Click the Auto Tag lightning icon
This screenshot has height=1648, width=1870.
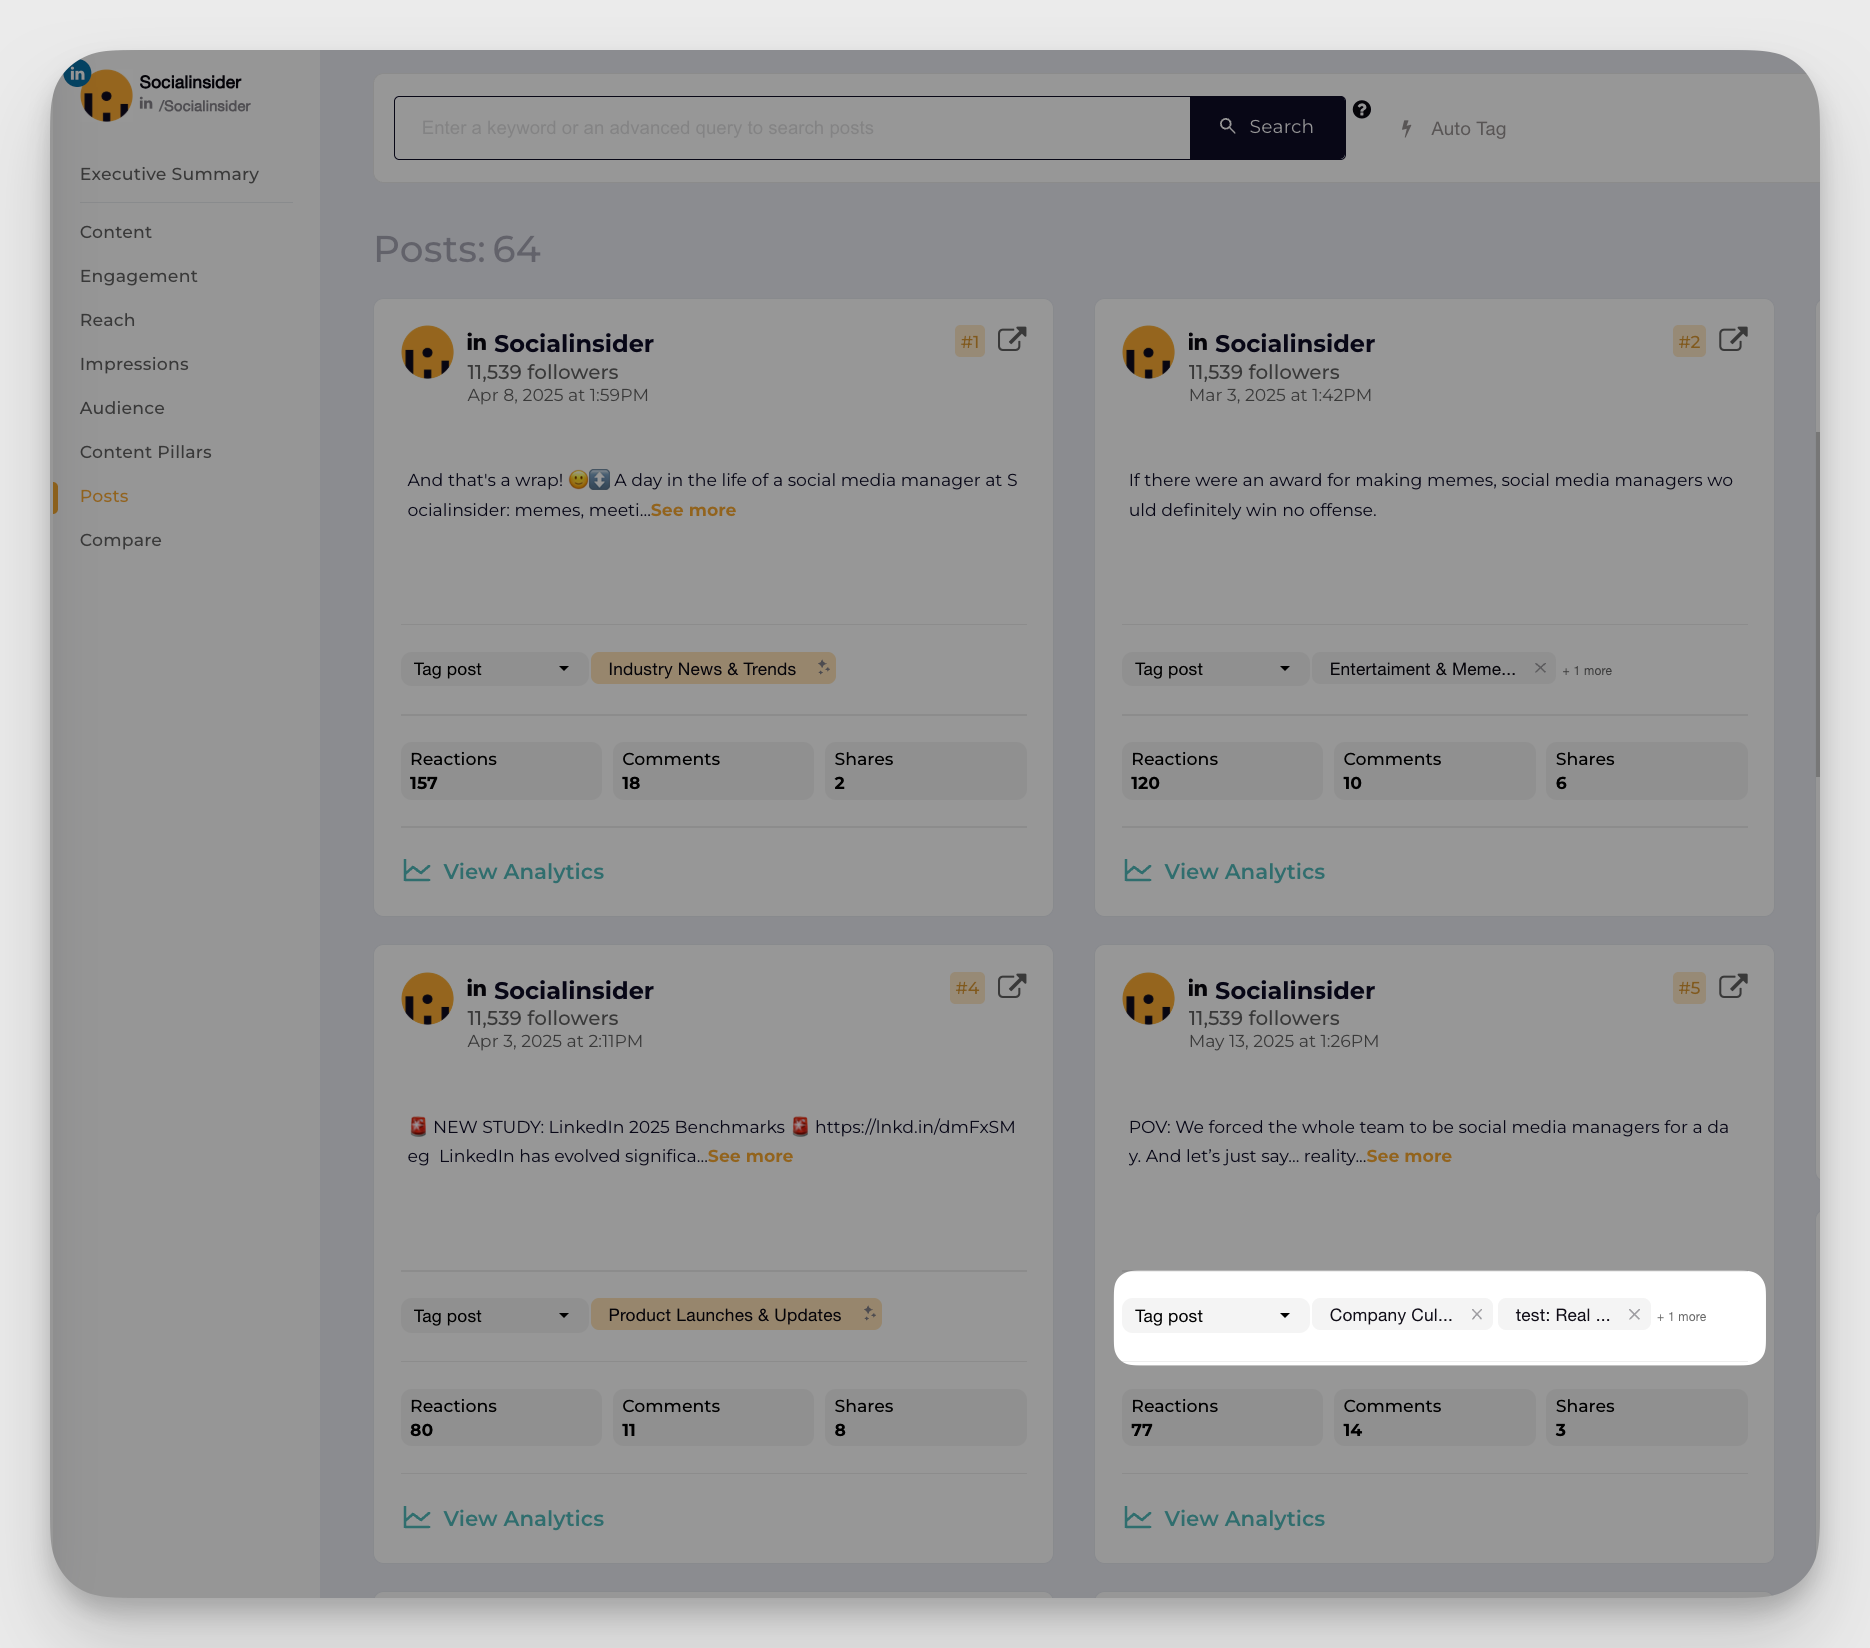click(x=1407, y=128)
